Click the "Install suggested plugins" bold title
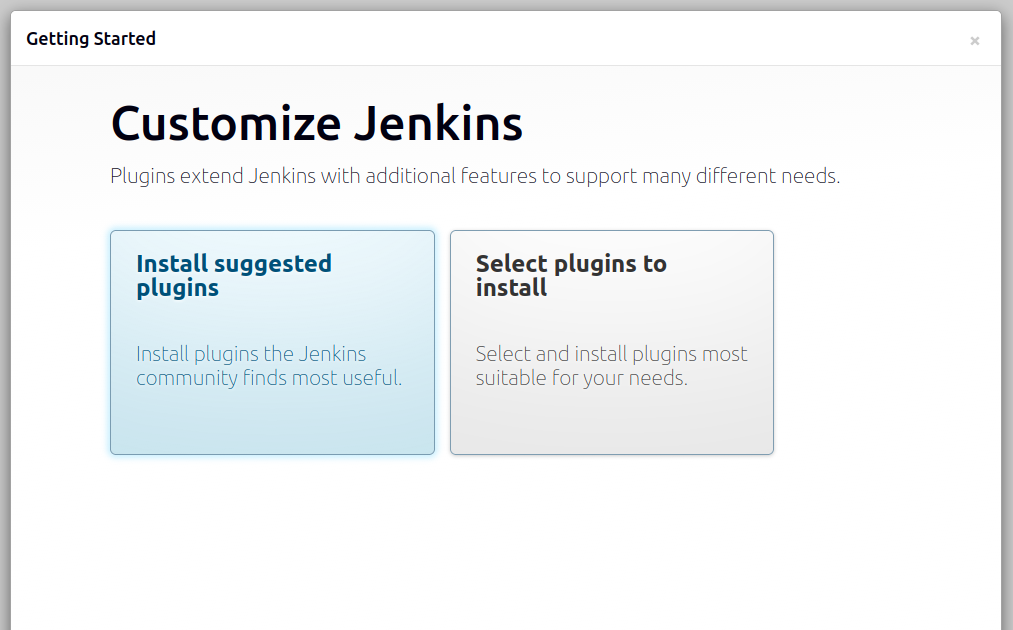 [x=234, y=275]
